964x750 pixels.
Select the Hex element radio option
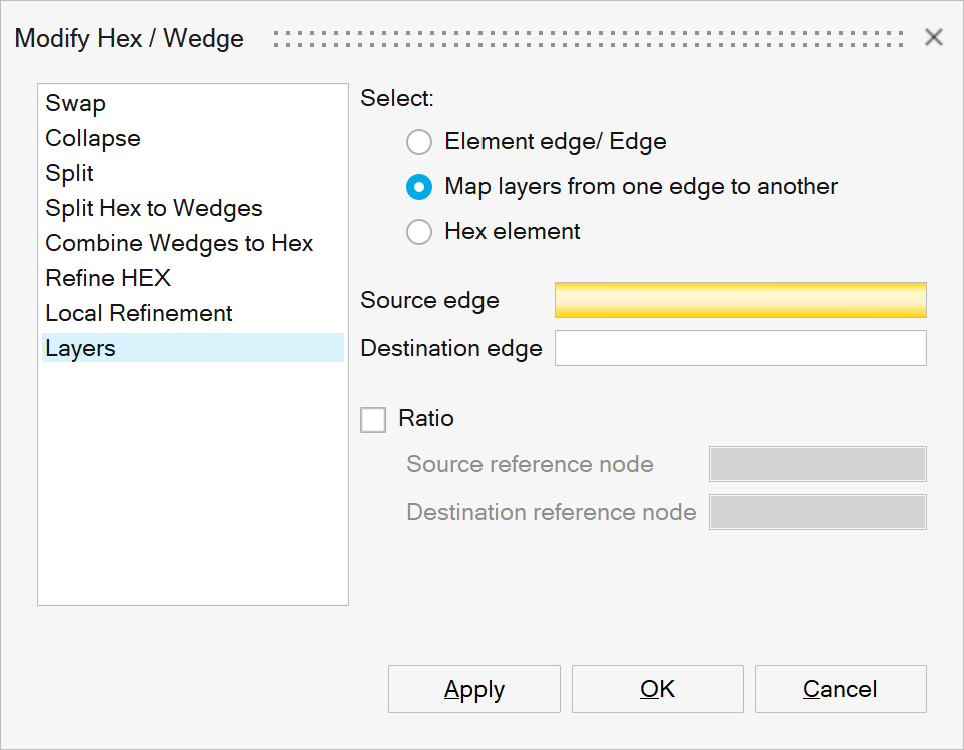[x=419, y=232]
